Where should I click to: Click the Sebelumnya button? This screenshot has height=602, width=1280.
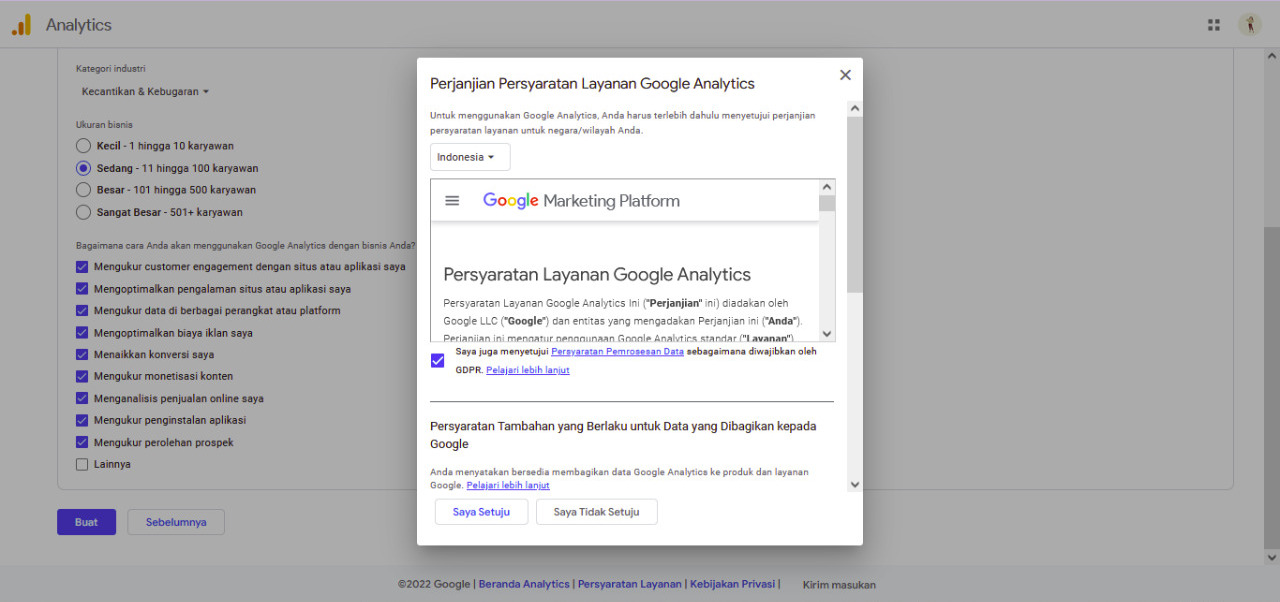click(x=176, y=522)
